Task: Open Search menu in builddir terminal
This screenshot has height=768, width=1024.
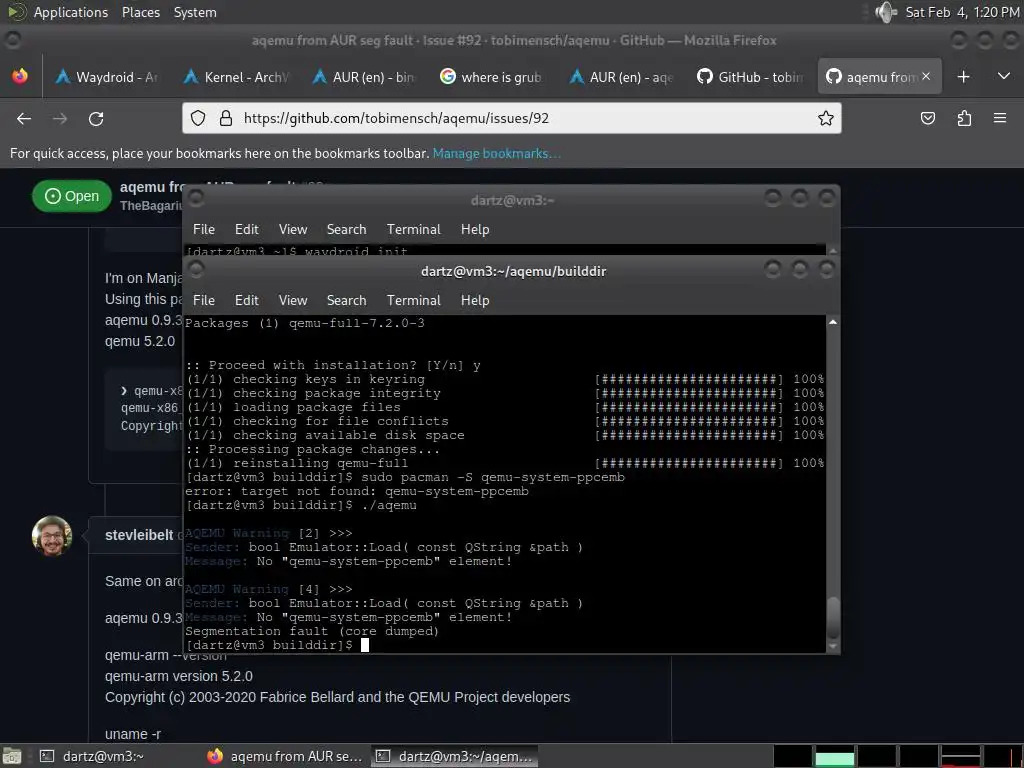Action: (346, 300)
